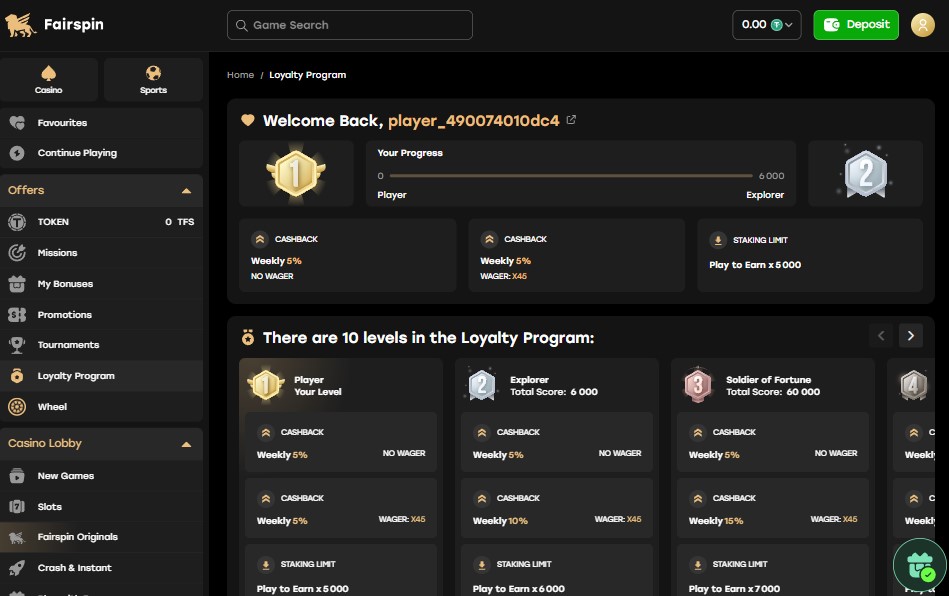Open the floating gift checkmark widget
949x596 pixels.
[x=920, y=564]
